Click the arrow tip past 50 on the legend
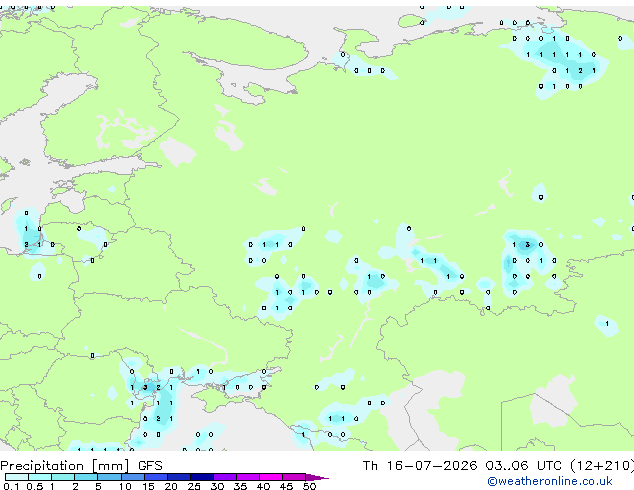Image resolution: width=634 pixels, height=490 pixels. [317, 477]
